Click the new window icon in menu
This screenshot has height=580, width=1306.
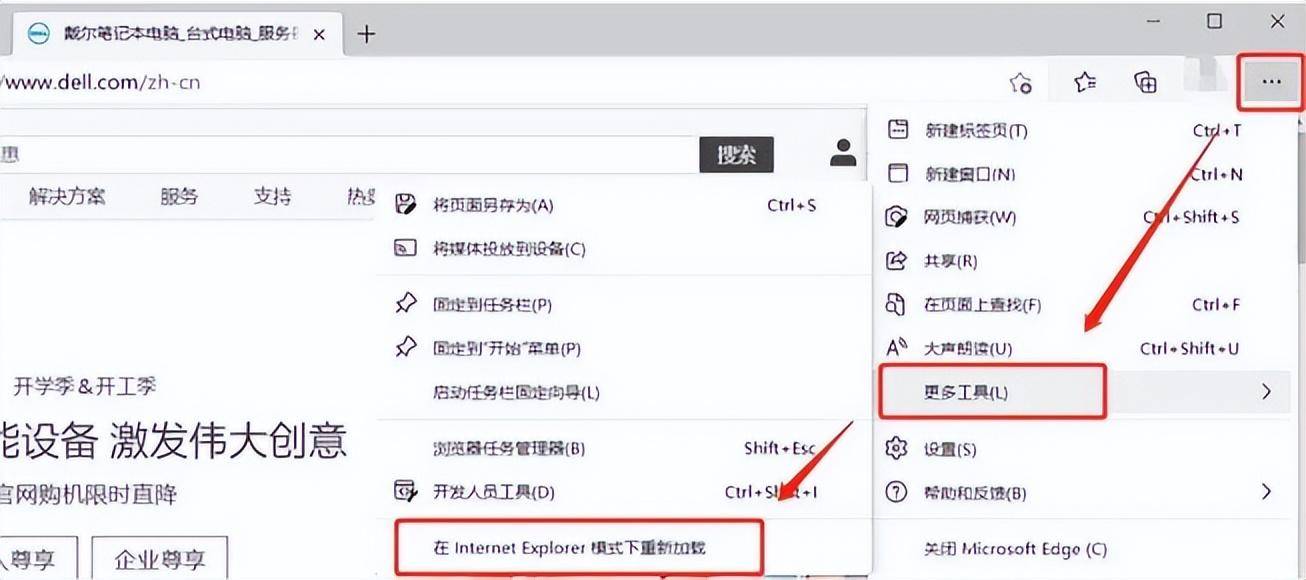pyautogui.click(x=898, y=173)
